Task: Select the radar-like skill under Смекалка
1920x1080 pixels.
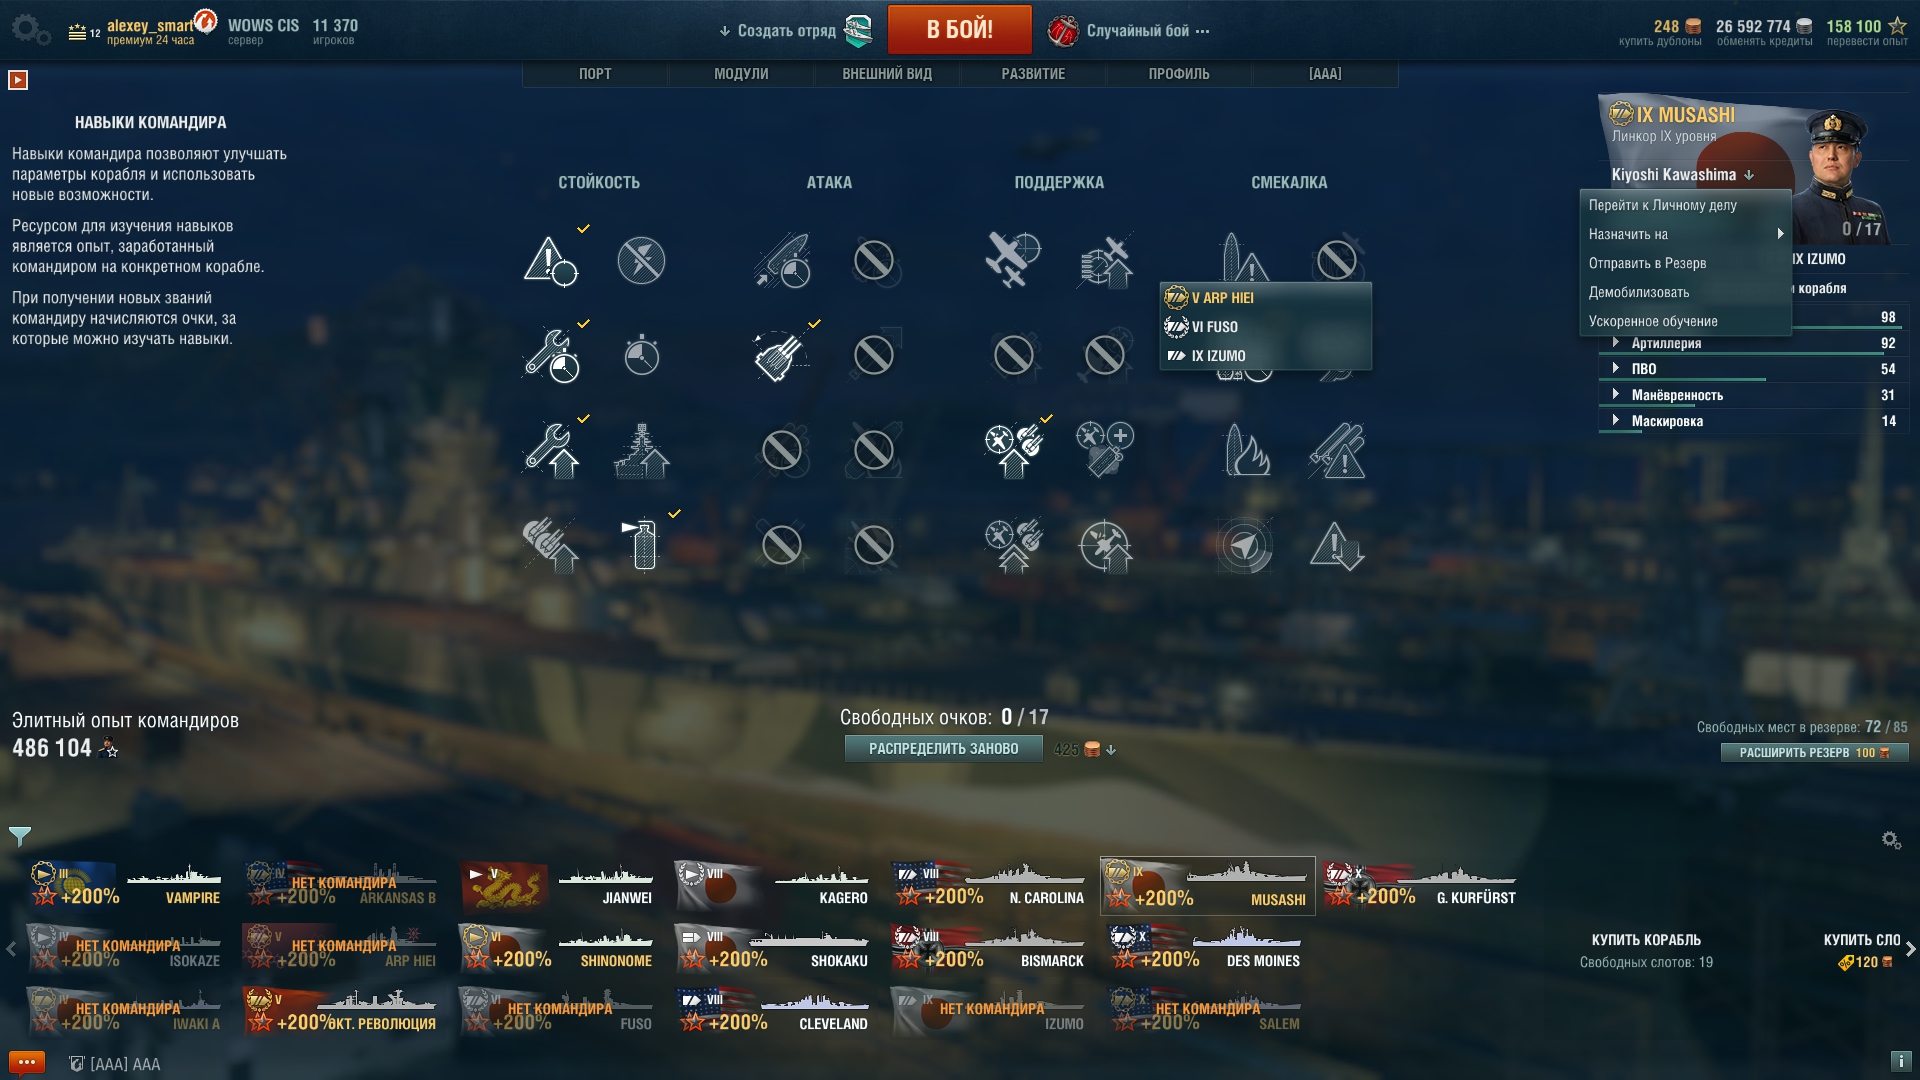Action: tap(1245, 545)
